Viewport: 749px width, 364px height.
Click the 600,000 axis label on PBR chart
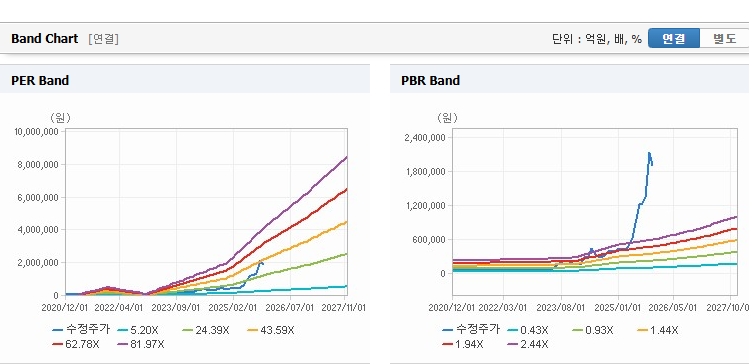pos(429,239)
